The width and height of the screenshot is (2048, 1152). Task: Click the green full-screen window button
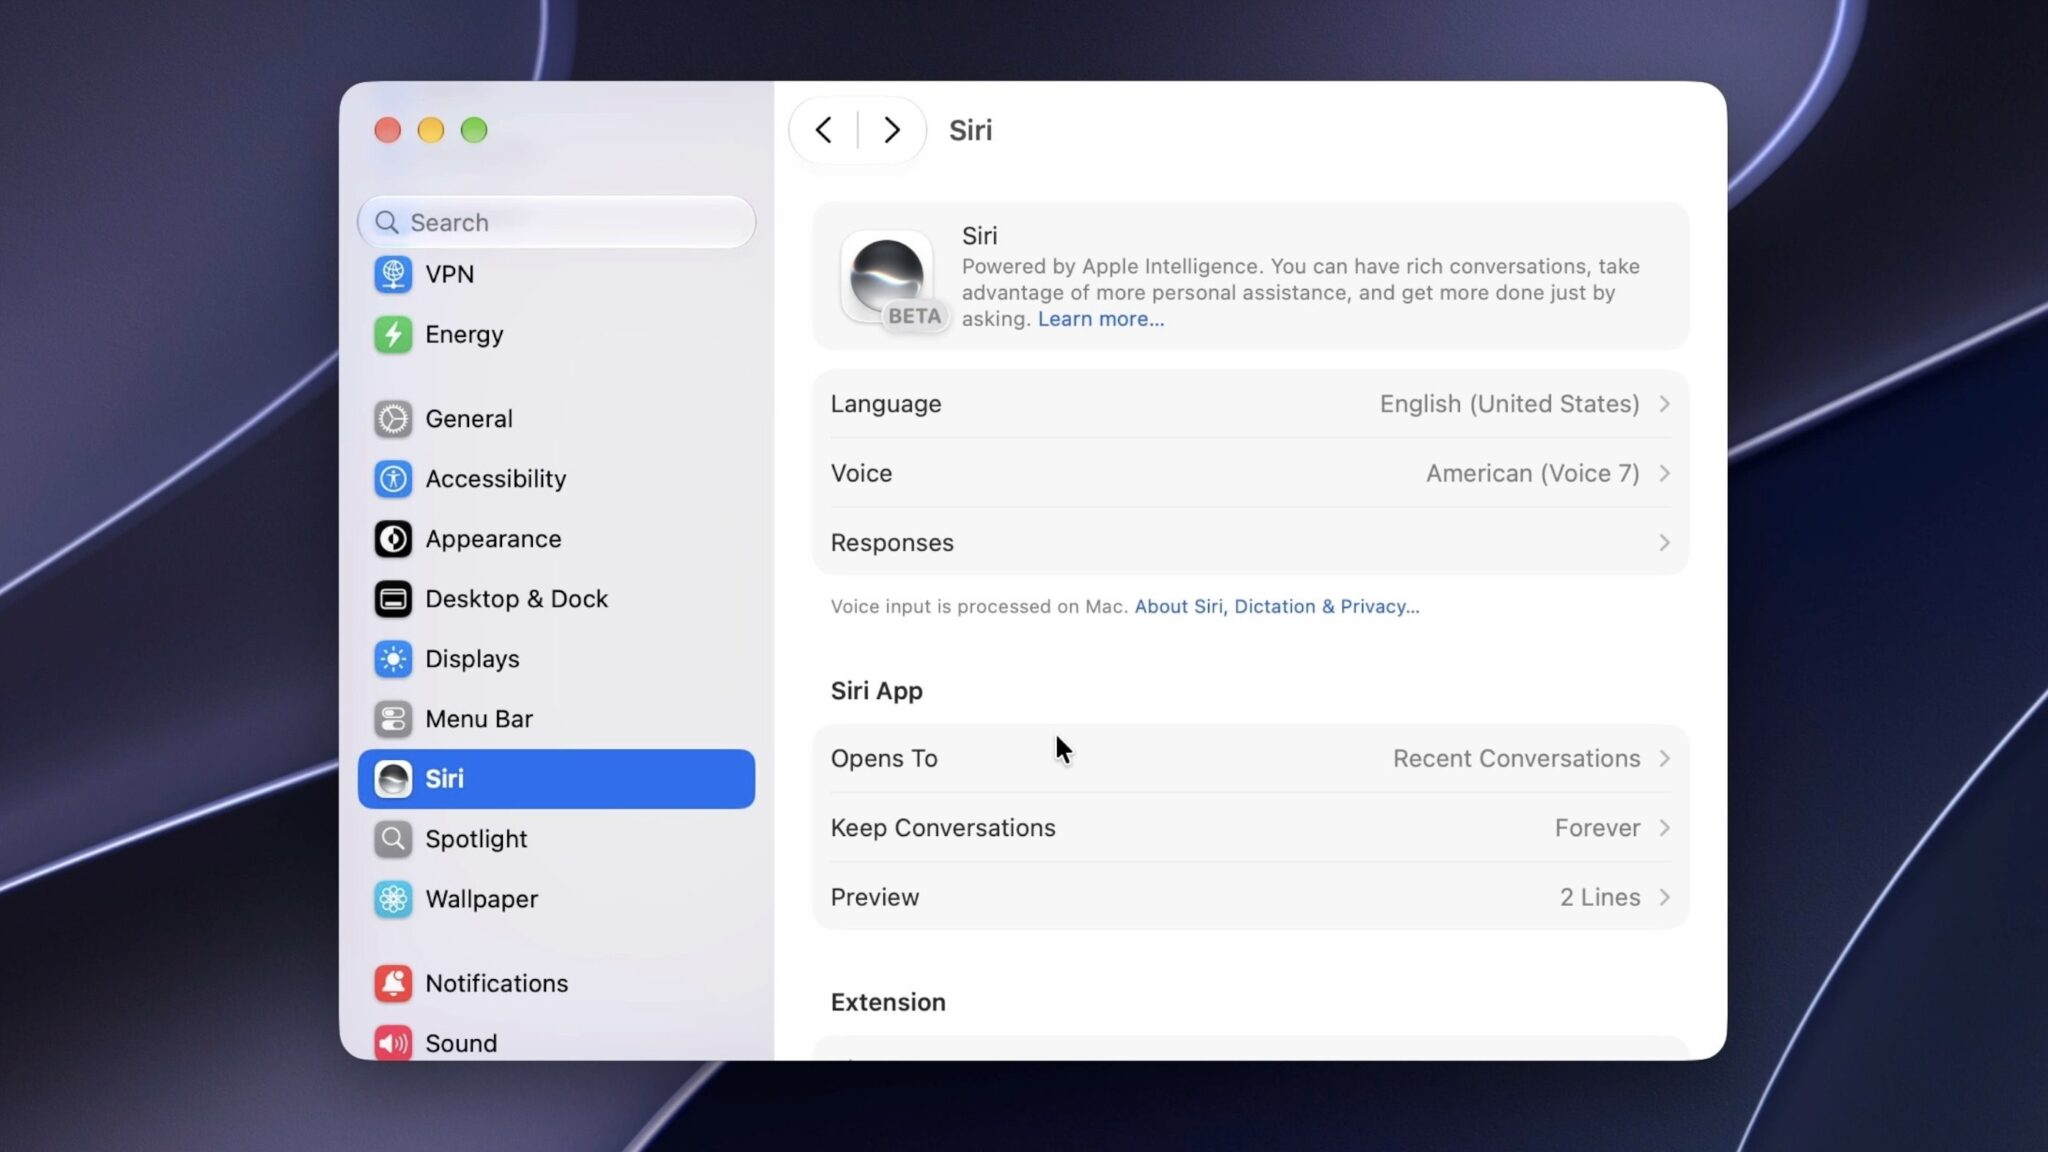click(x=474, y=130)
